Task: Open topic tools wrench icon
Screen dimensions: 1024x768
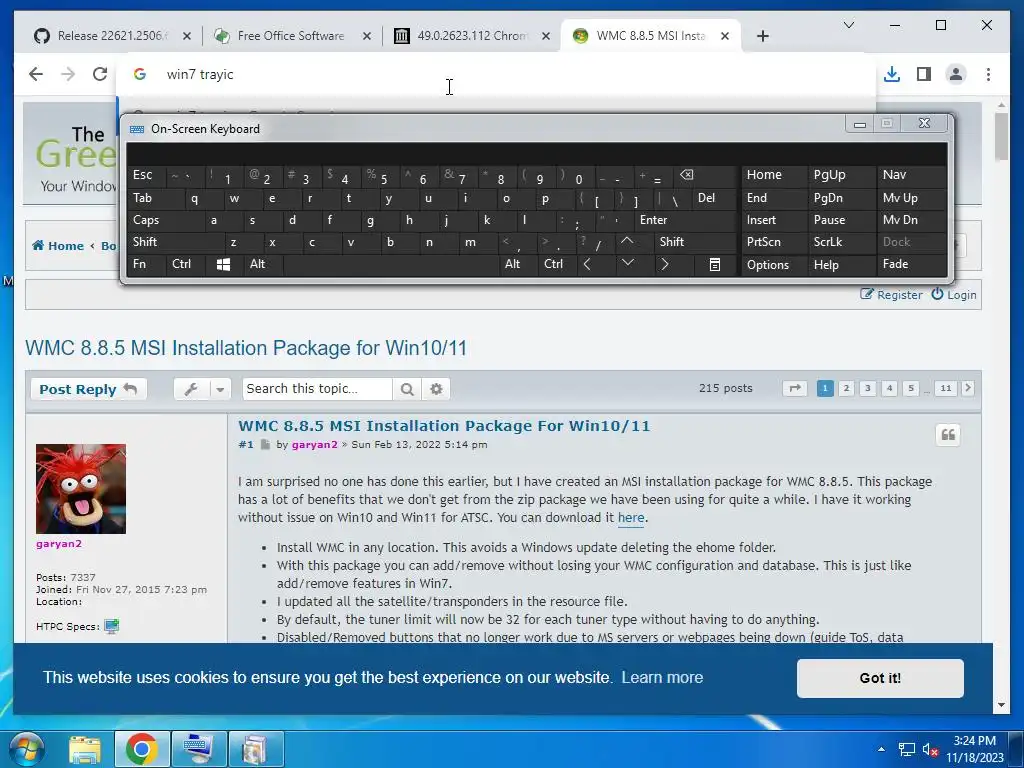Action: tap(191, 389)
